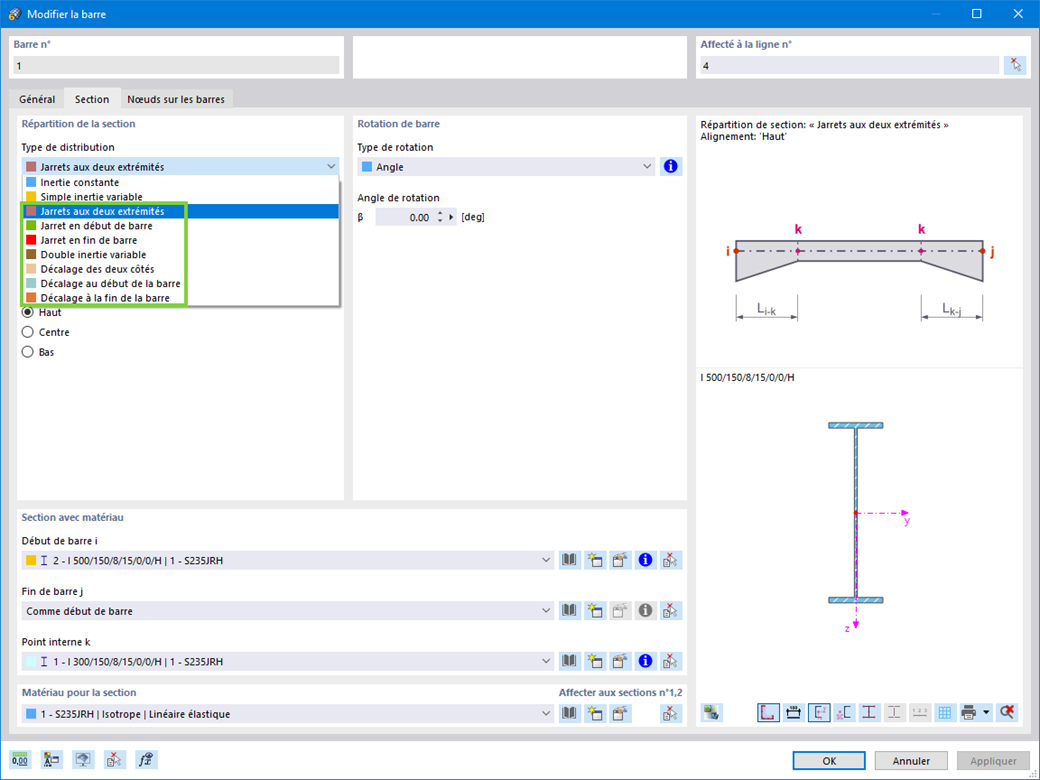Open the angle β value arrow menu

pos(452,218)
